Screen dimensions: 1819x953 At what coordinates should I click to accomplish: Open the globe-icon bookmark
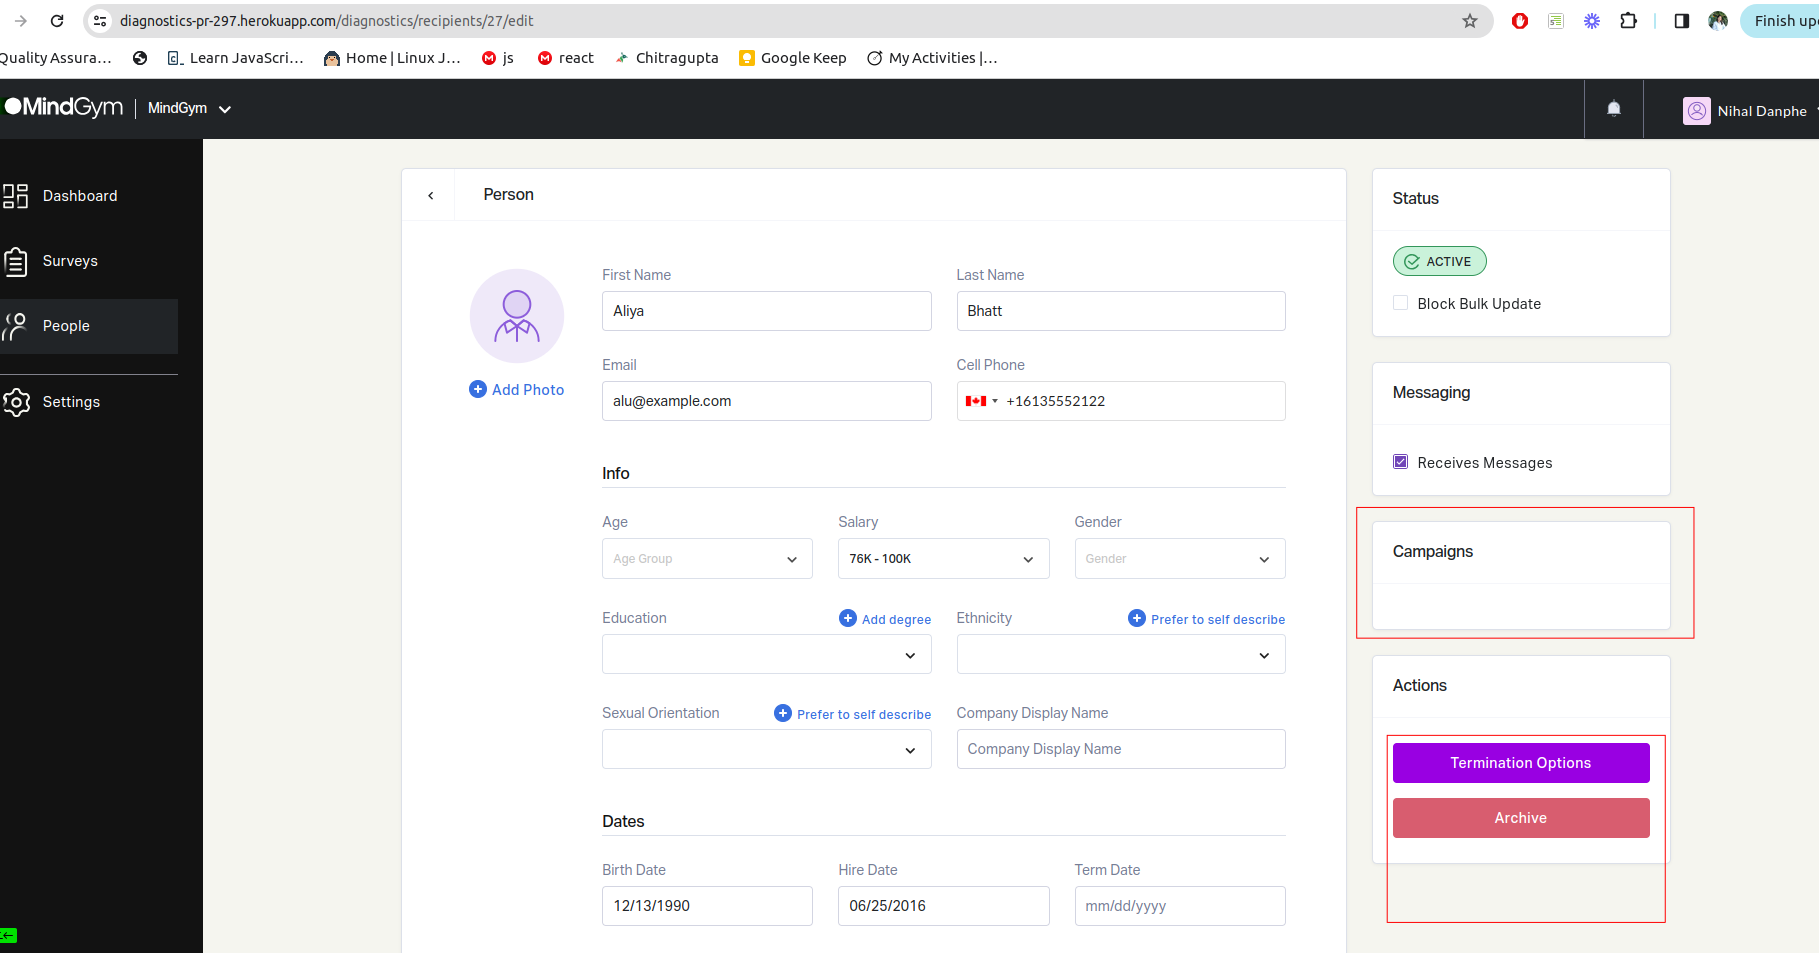coord(140,58)
